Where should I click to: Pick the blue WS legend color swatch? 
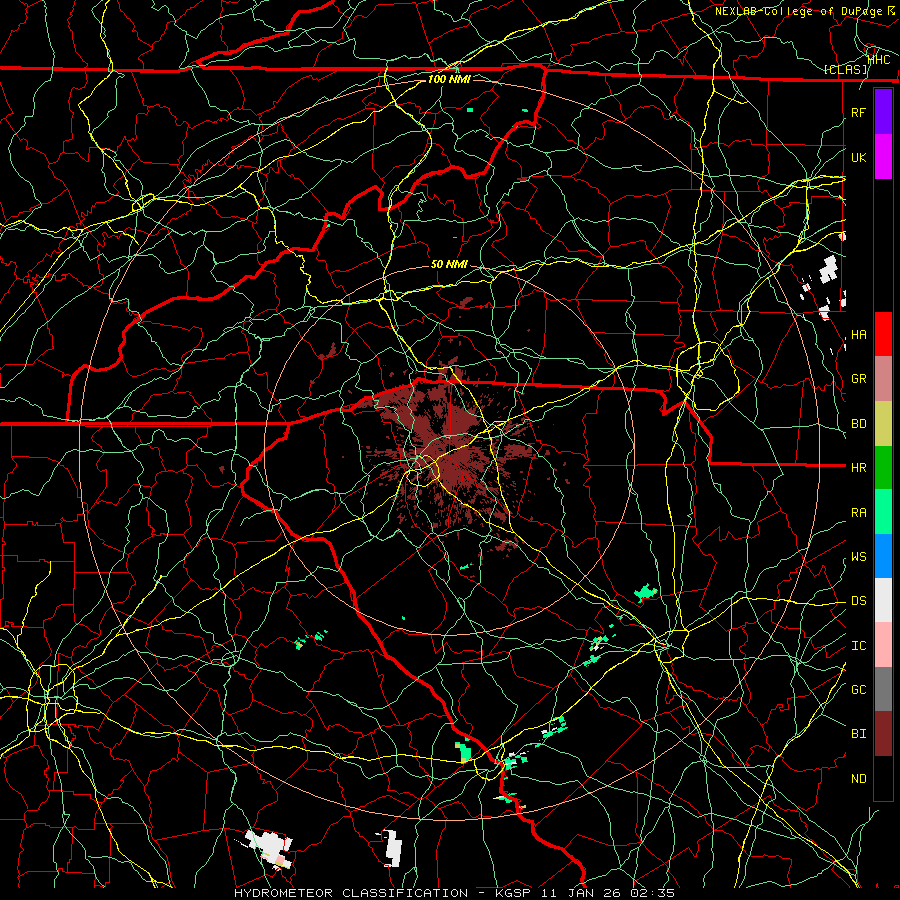[883, 556]
